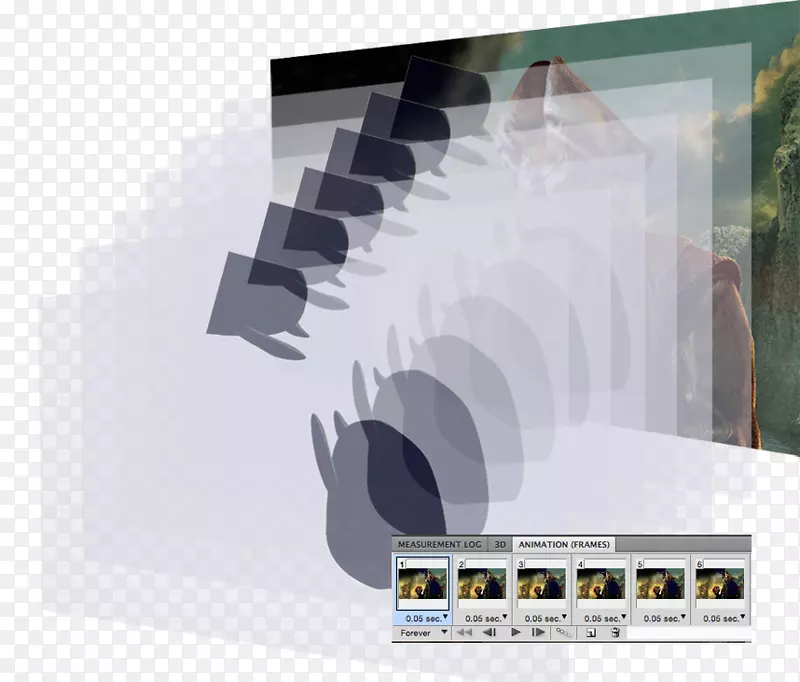Click the select first frame button
Image resolution: width=800 pixels, height=682 pixels.
tap(464, 633)
